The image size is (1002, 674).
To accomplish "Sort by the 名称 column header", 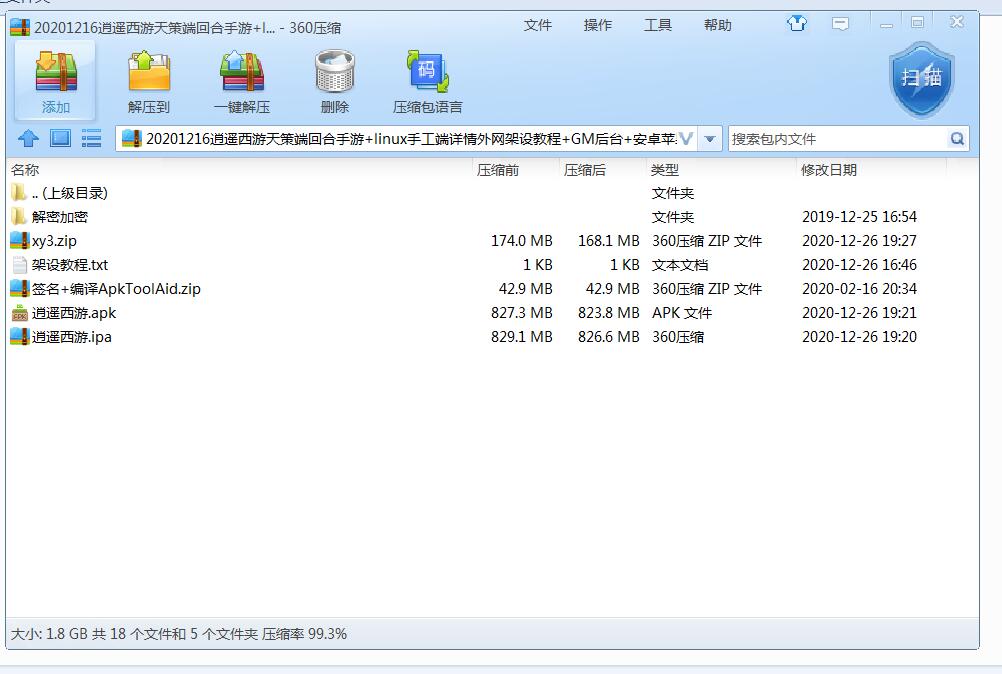I will click(26, 170).
